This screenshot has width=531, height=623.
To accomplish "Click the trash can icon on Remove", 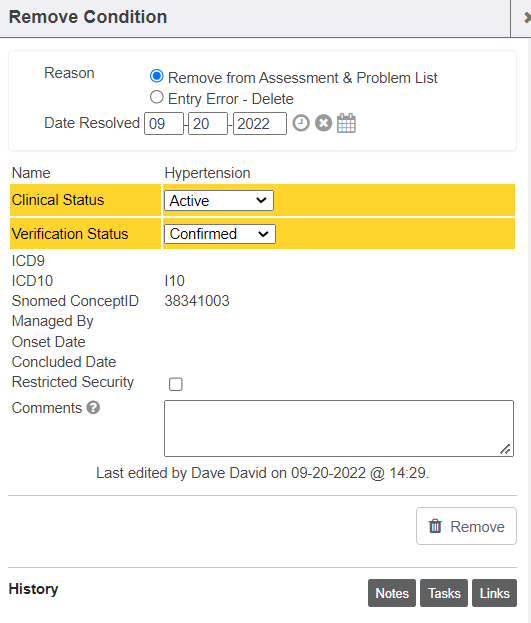I will (x=435, y=526).
